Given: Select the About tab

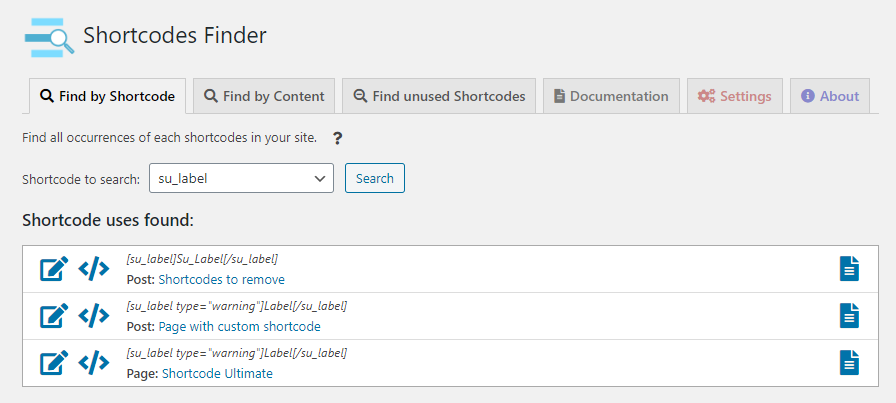Looking at the screenshot, I should click(830, 96).
